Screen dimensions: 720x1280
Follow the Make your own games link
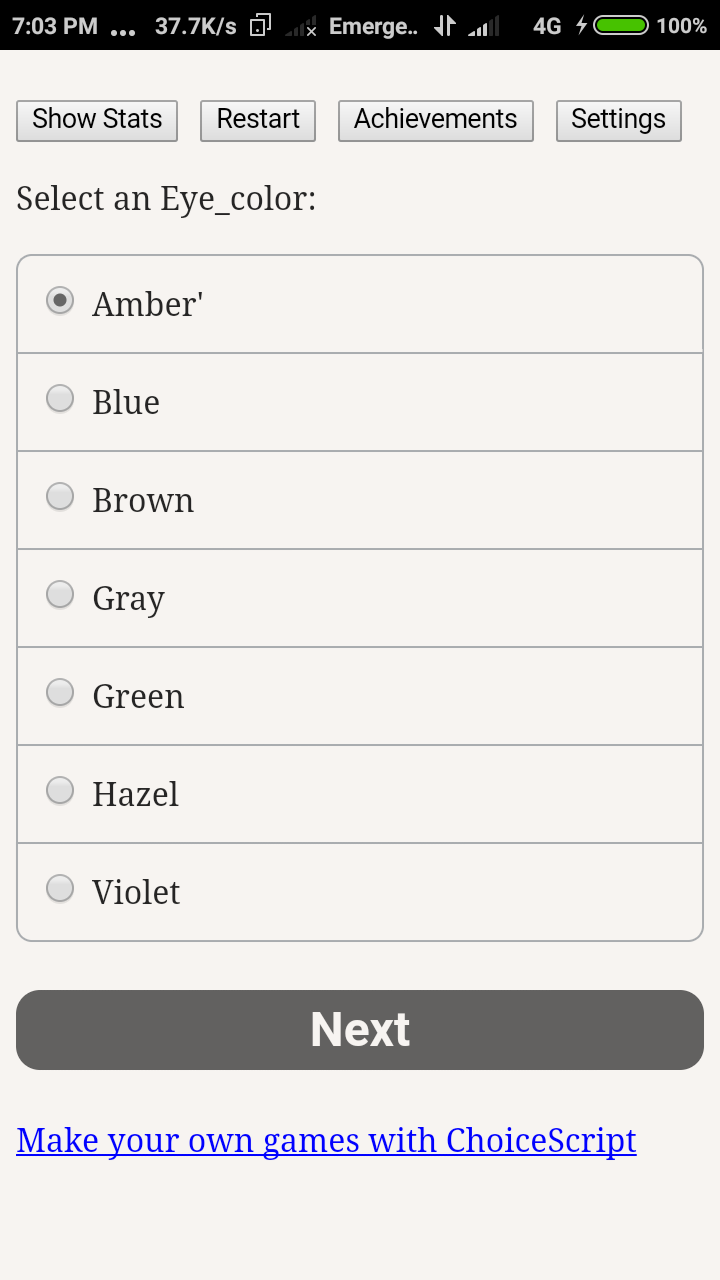point(326,1140)
